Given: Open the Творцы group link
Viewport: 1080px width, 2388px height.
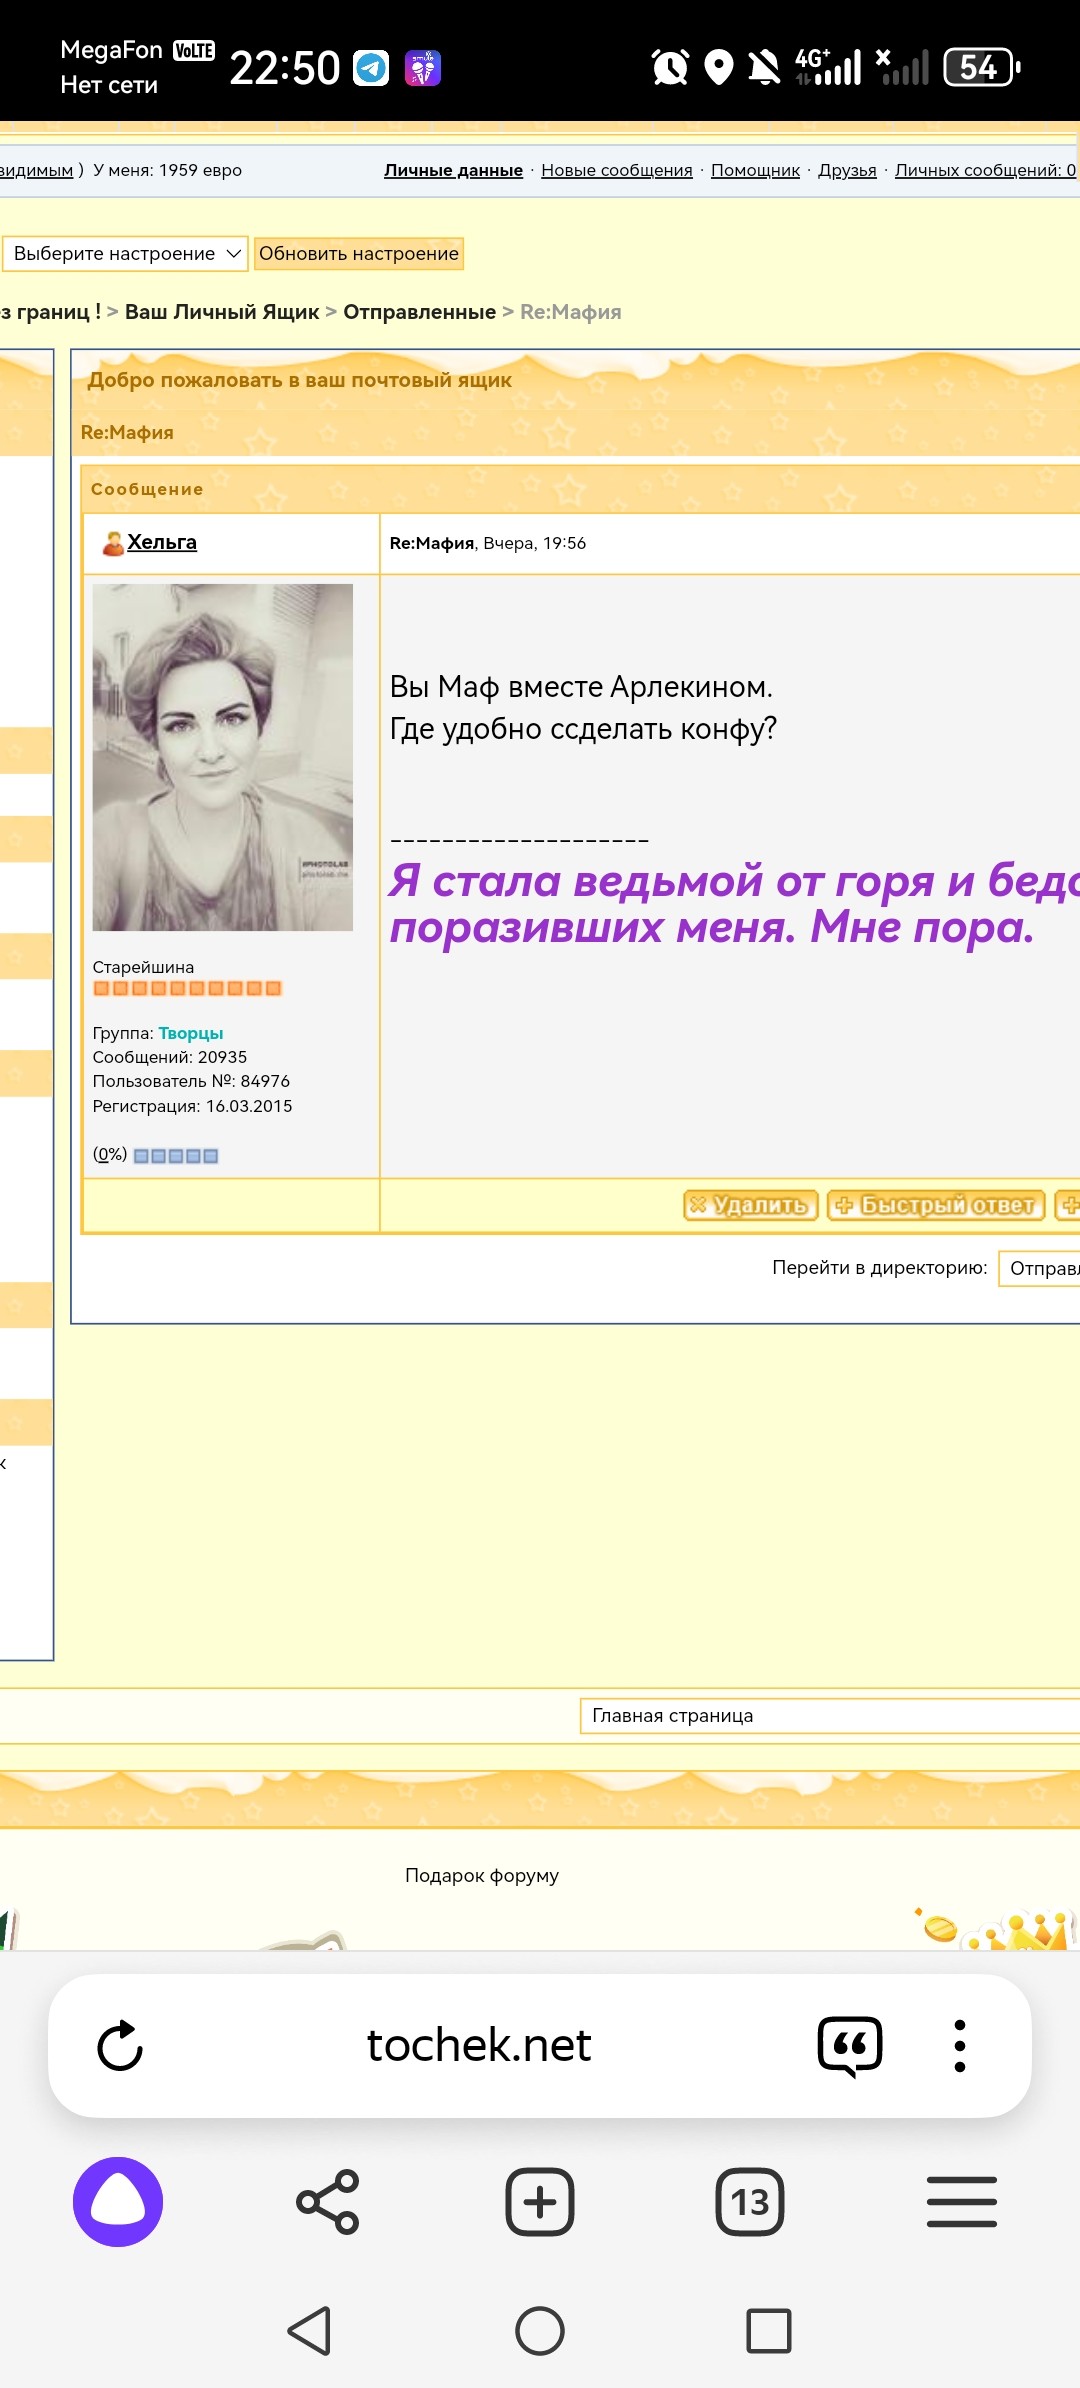Looking at the screenshot, I should (191, 1033).
